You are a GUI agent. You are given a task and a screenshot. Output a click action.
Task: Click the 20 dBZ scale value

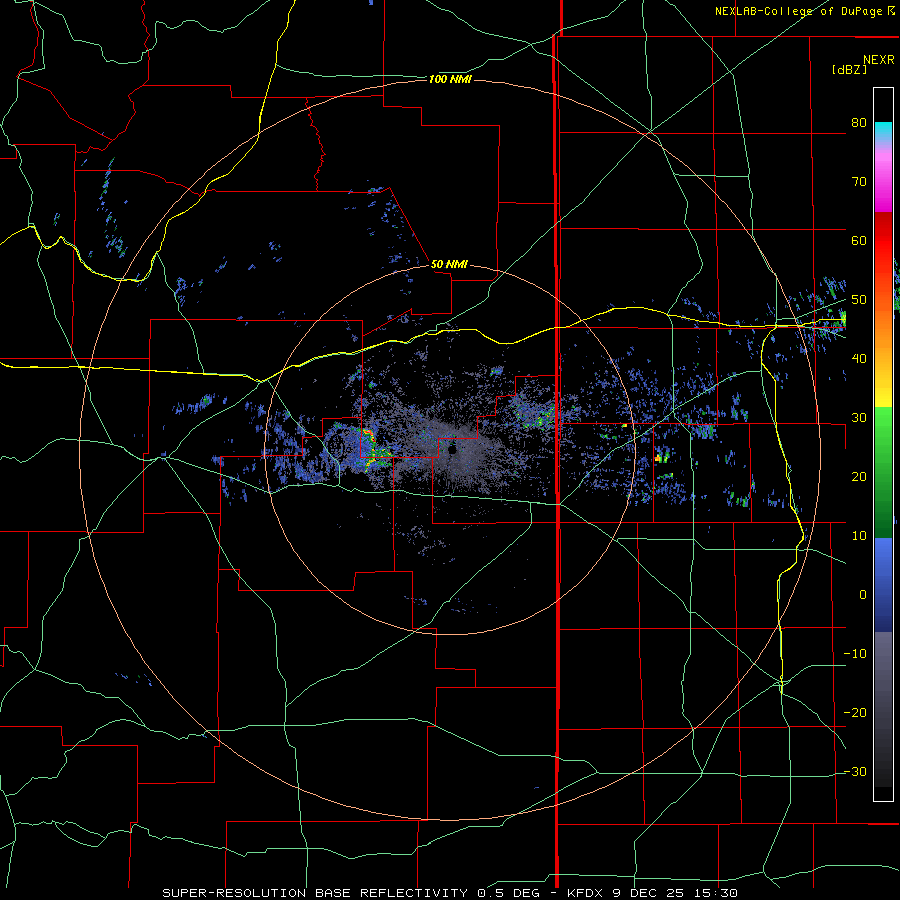tap(859, 476)
